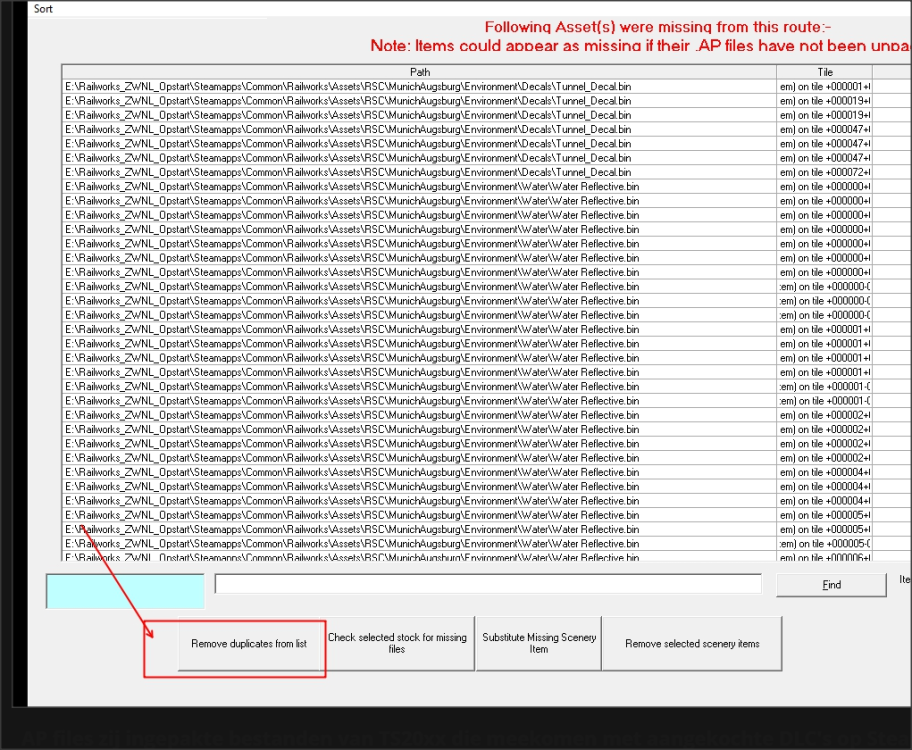912x750 pixels.
Task: Click the Tile column header
Action: [824, 72]
